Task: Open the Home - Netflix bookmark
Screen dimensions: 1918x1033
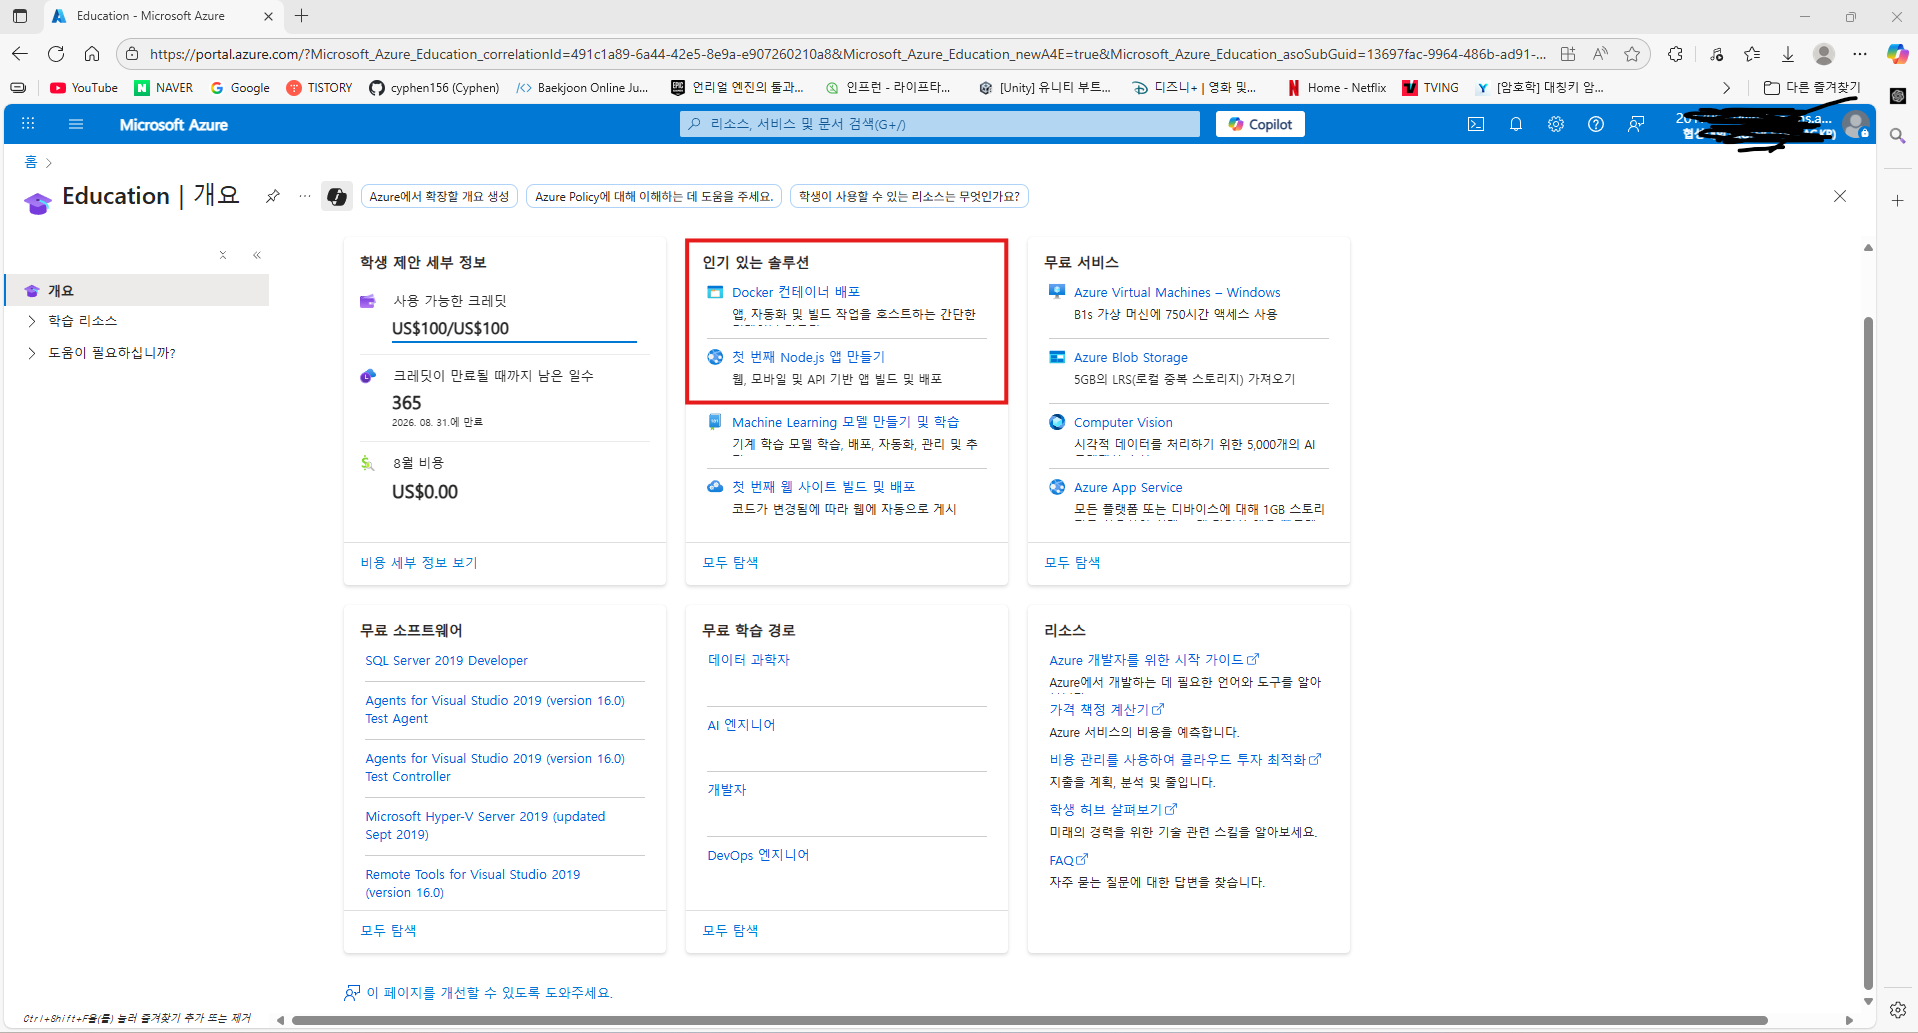Action: pyautogui.click(x=1337, y=88)
